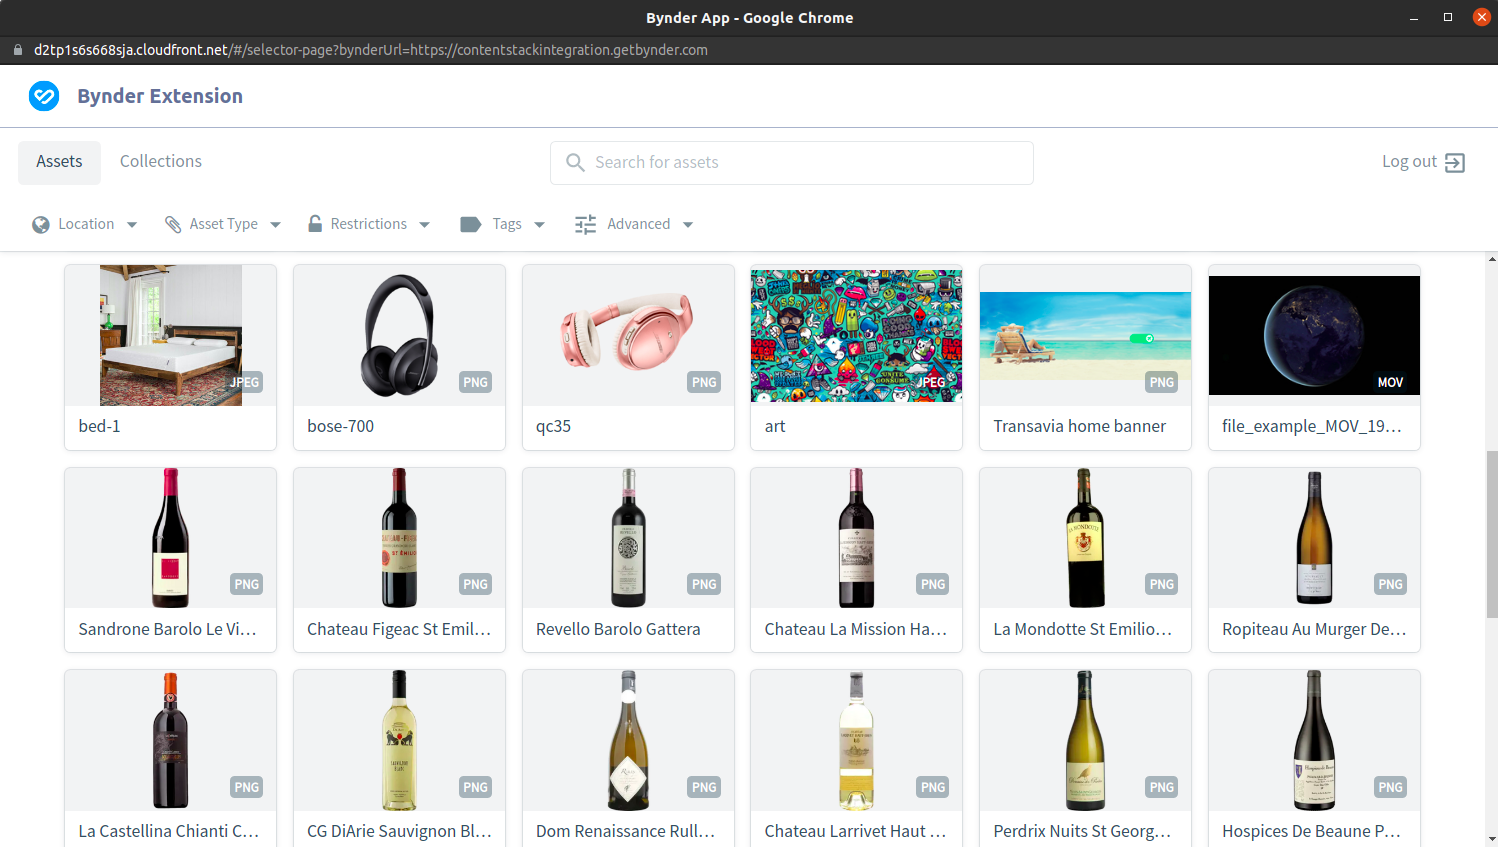Click the Bynder logo icon
Image resolution: width=1498 pixels, height=862 pixels.
pyautogui.click(x=44, y=96)
